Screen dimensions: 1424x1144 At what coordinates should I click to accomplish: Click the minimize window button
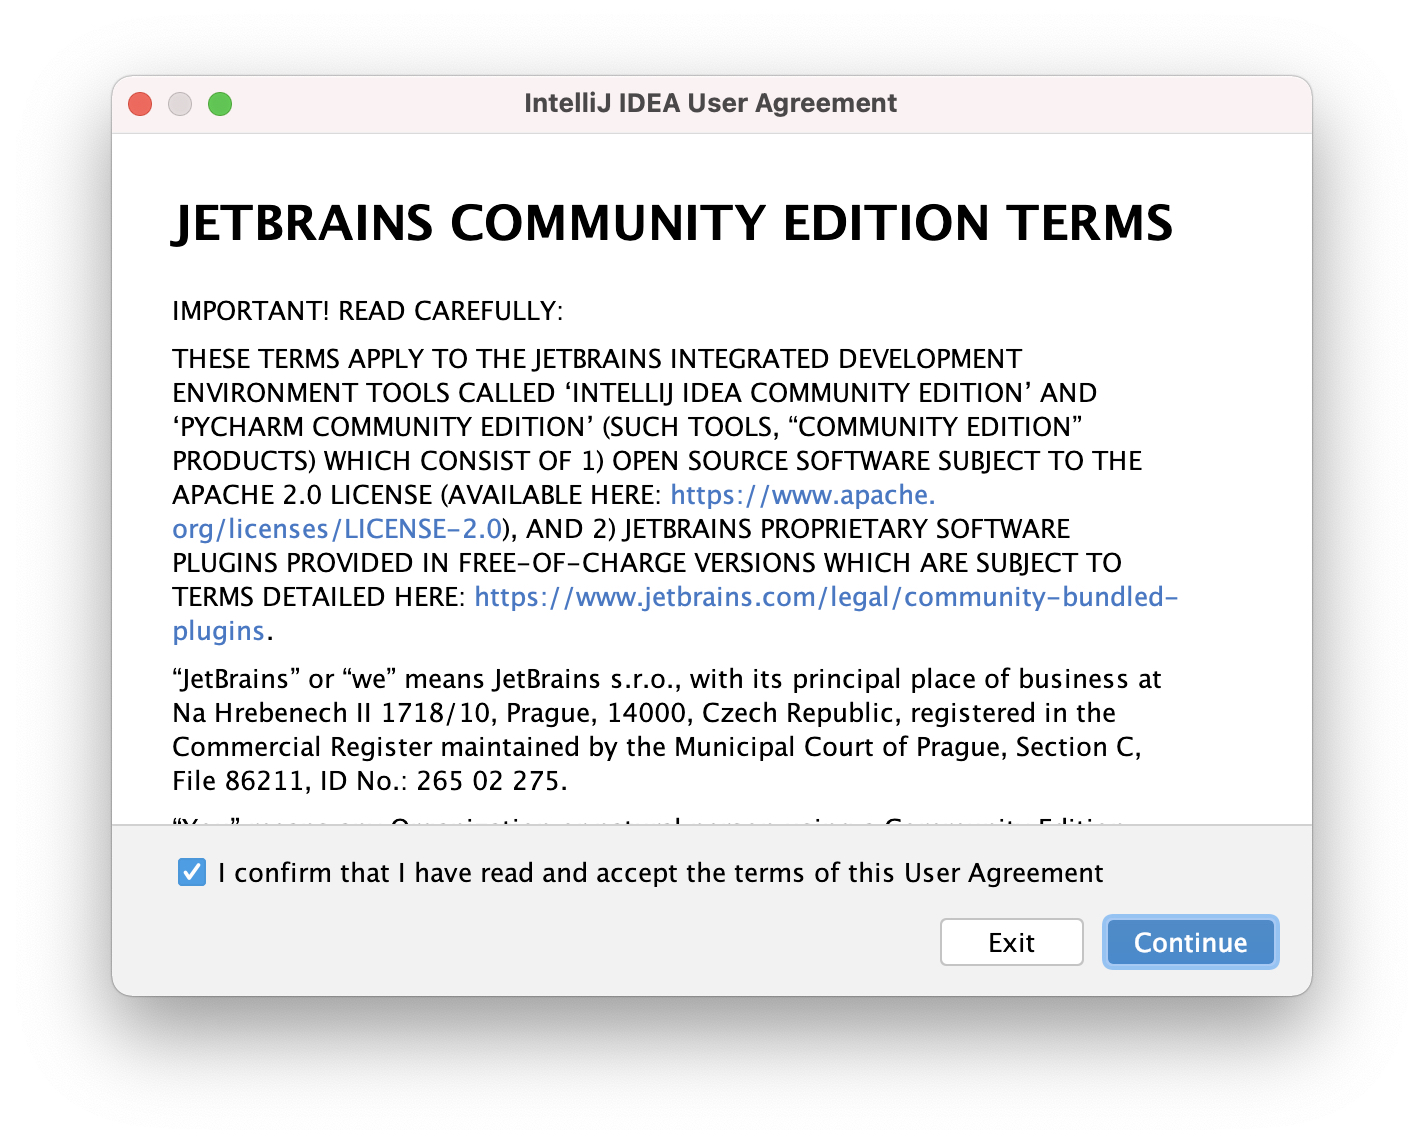coord(180,104)
